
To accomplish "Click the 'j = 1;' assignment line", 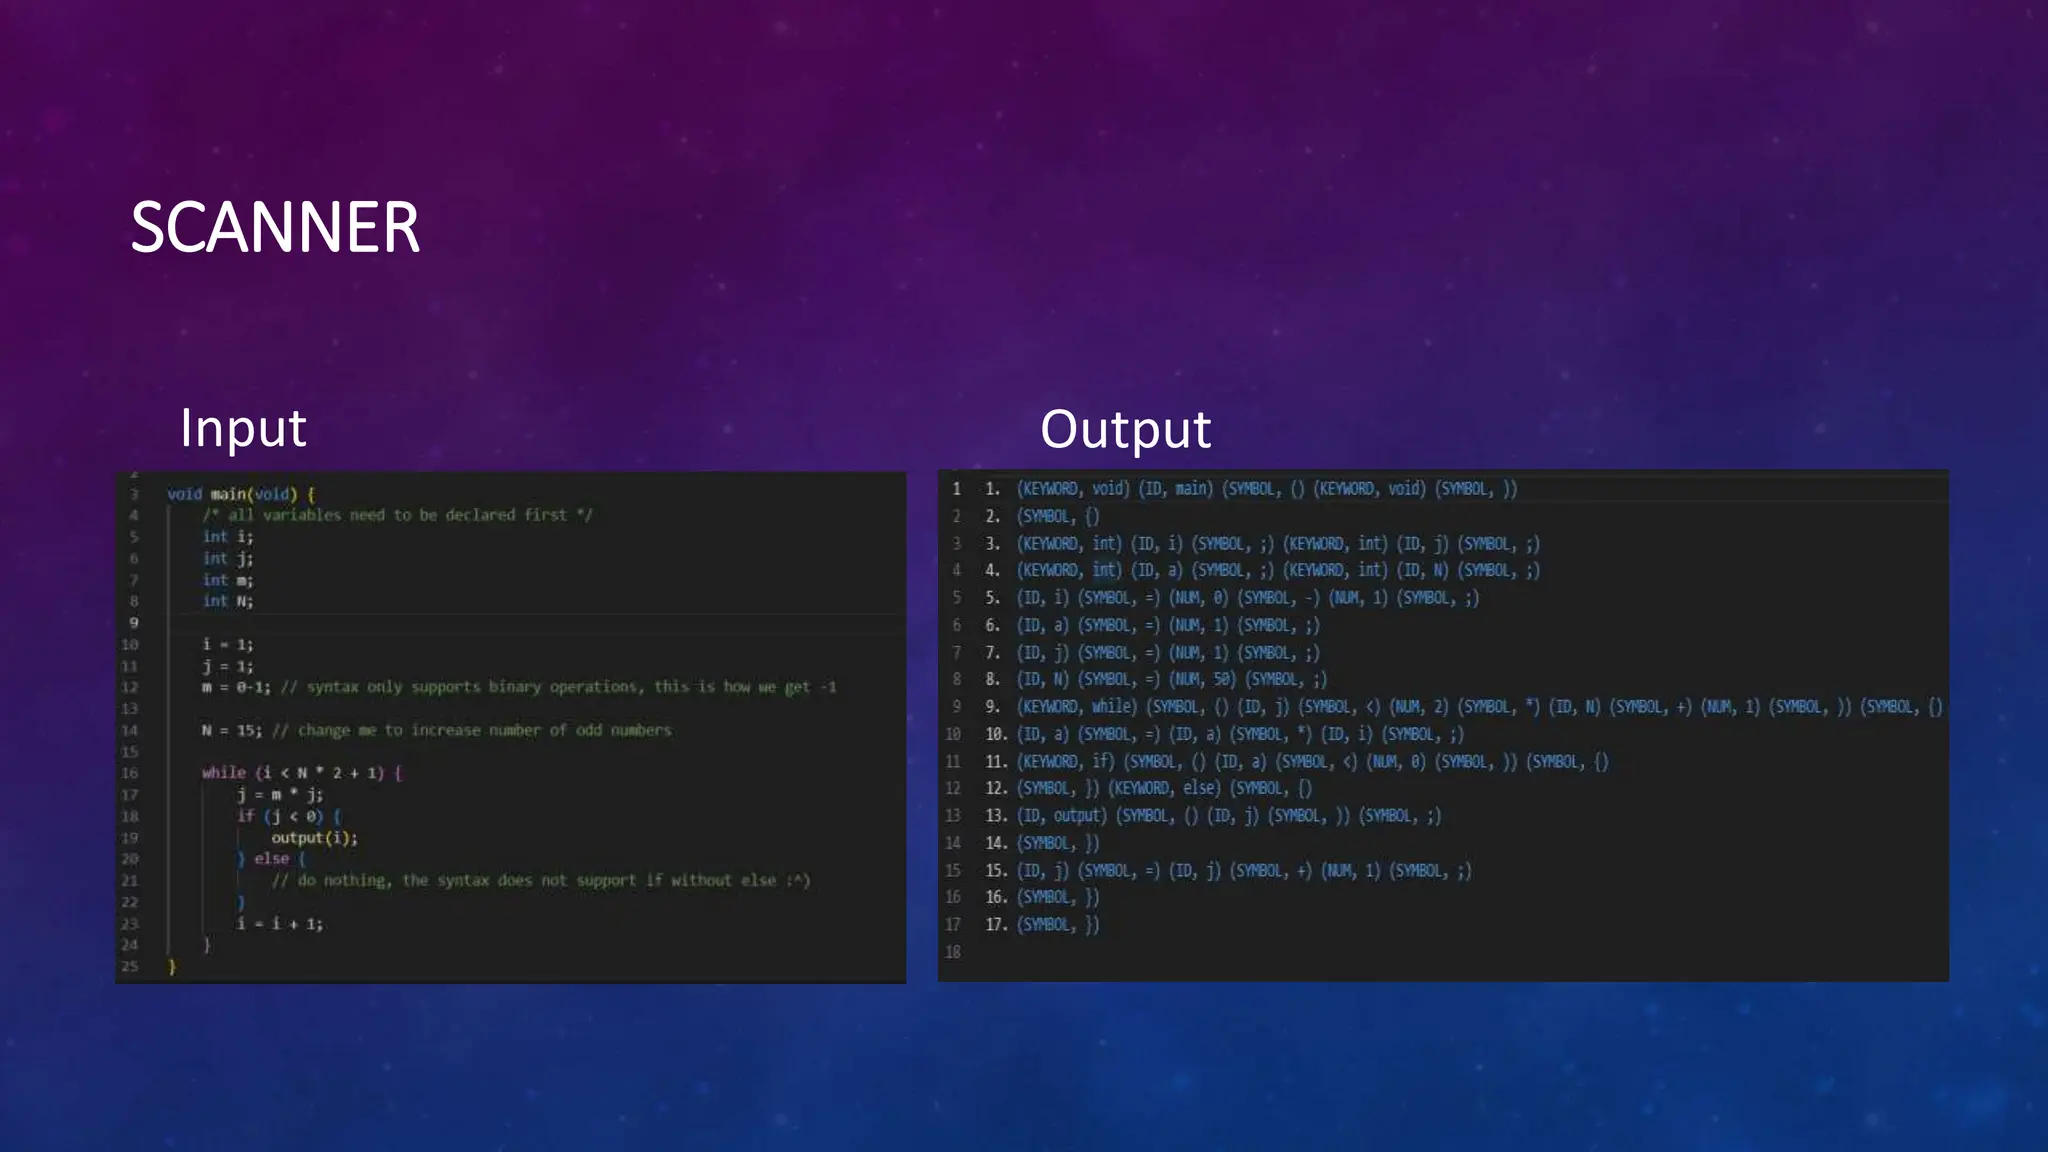I will (x=228, y=666).
